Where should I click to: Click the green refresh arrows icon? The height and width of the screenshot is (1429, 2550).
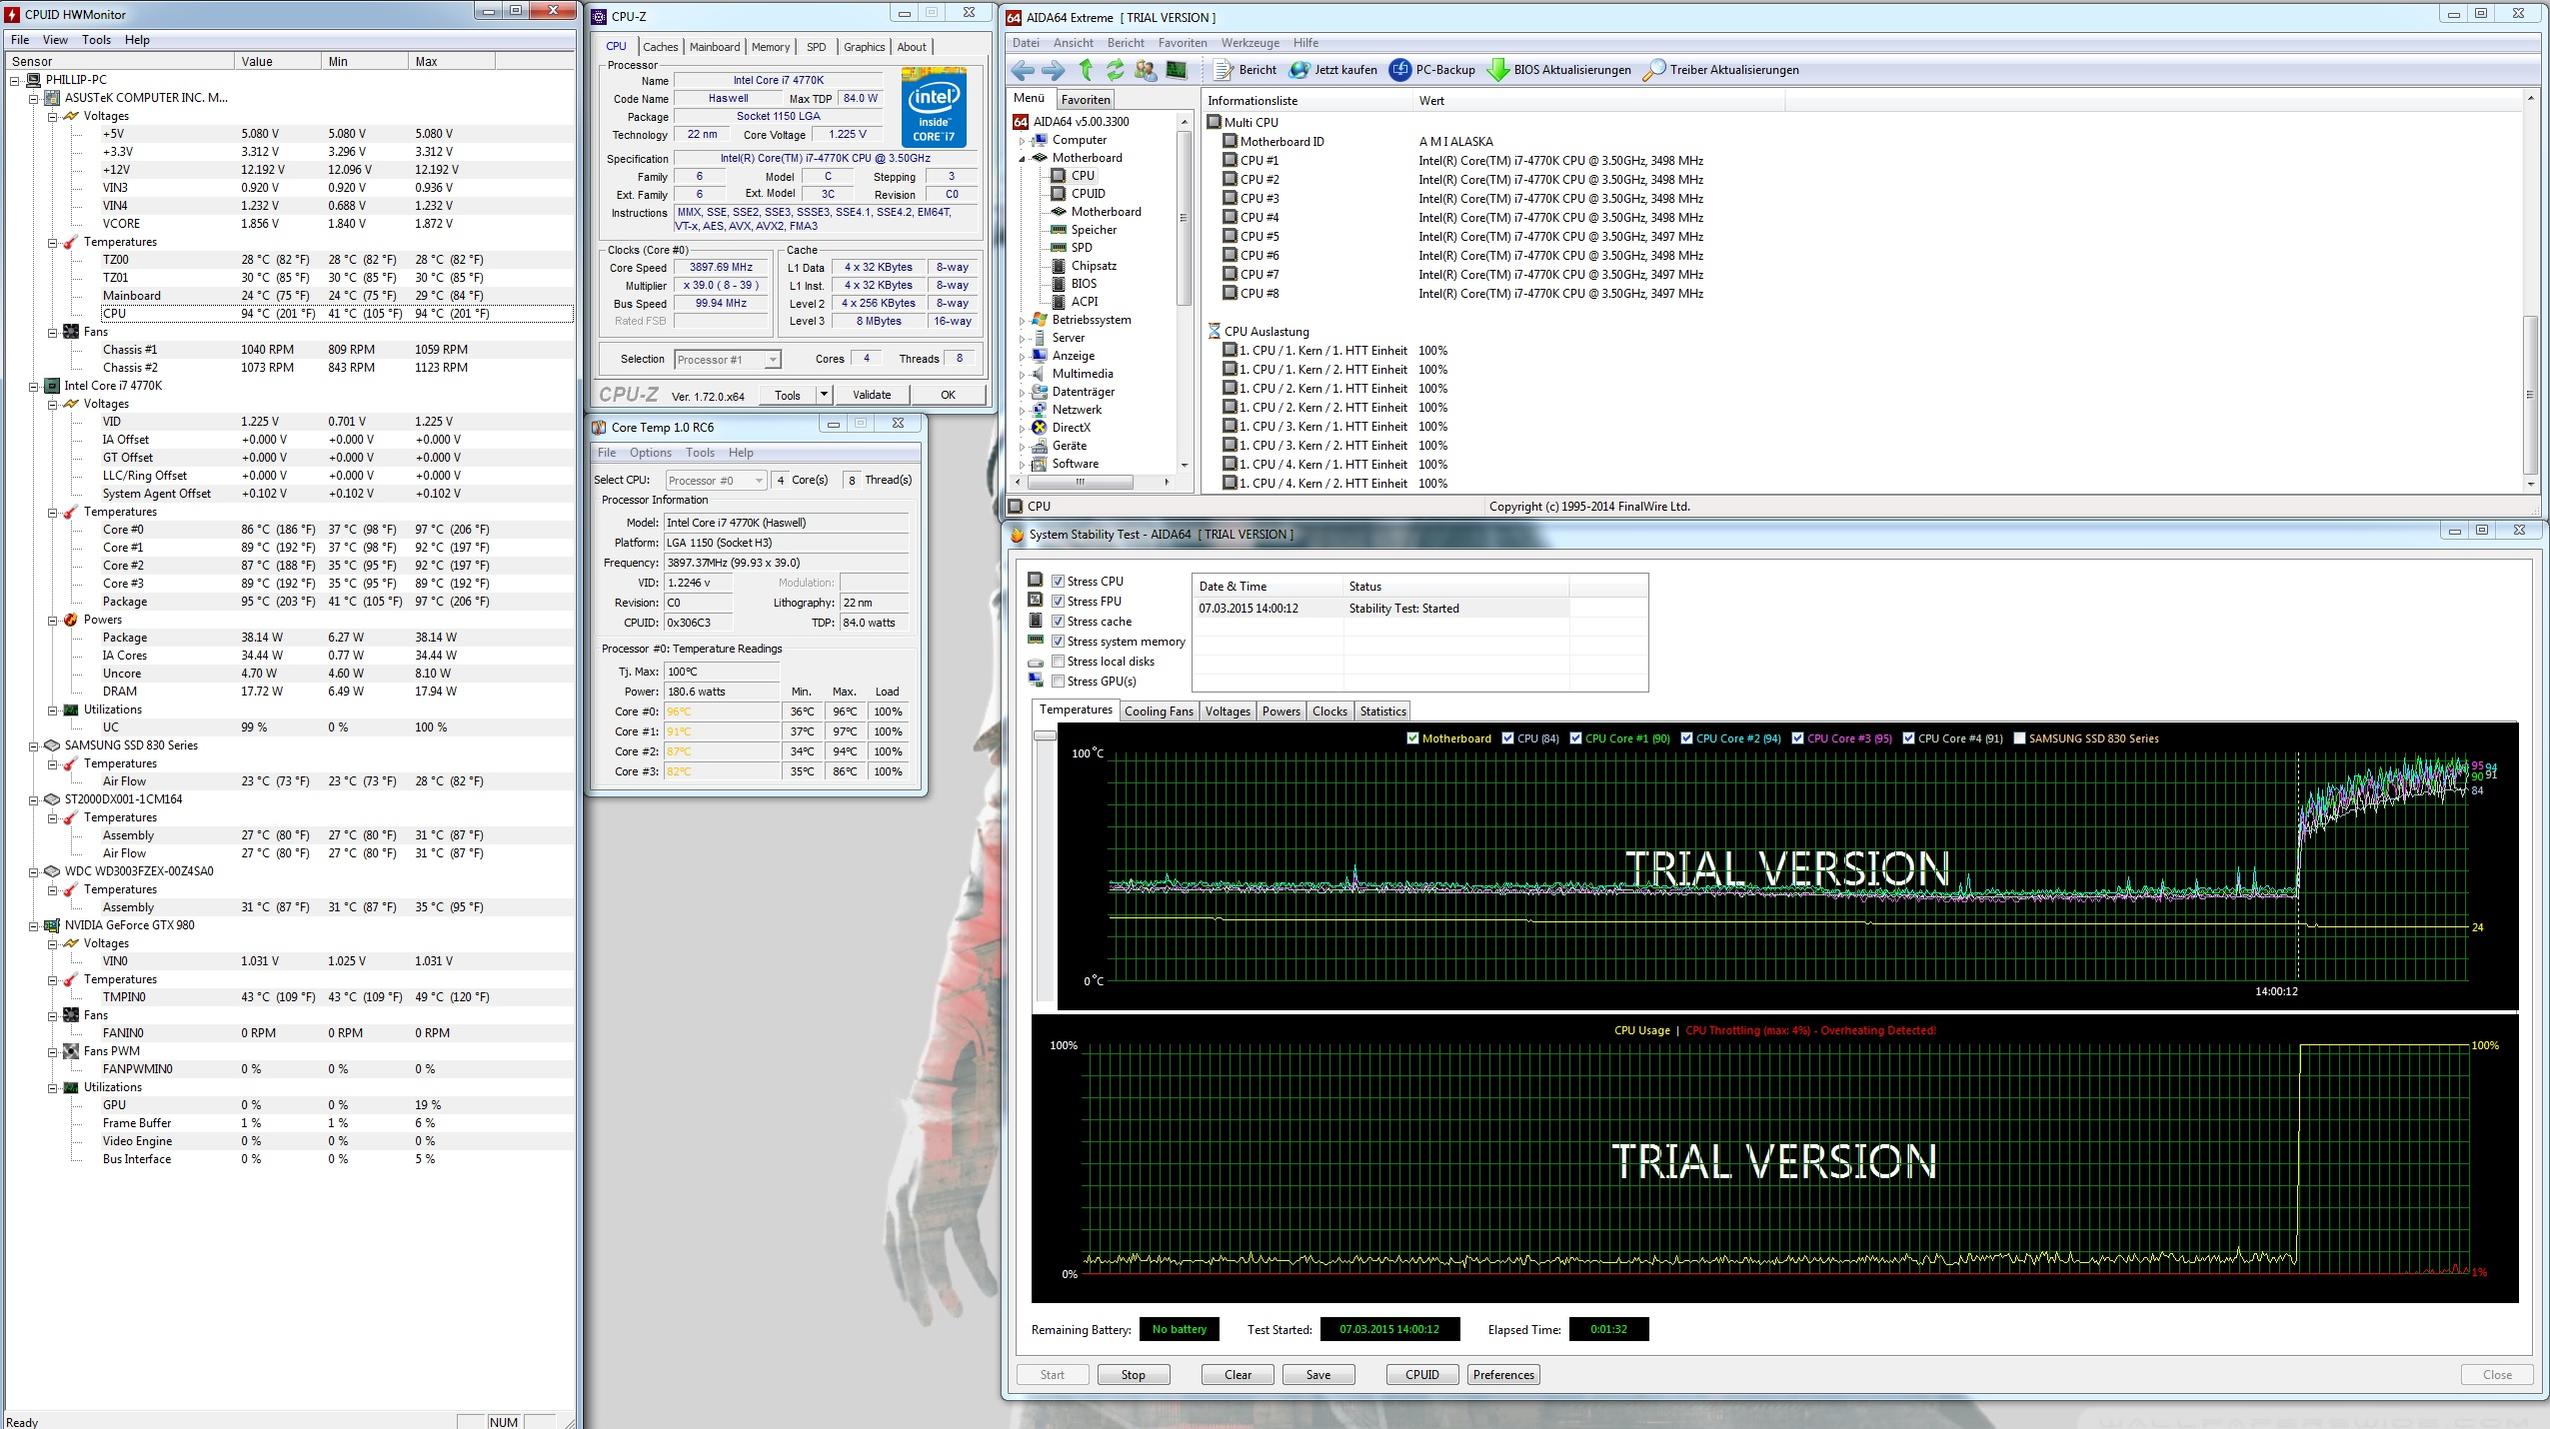point(1115,70)
